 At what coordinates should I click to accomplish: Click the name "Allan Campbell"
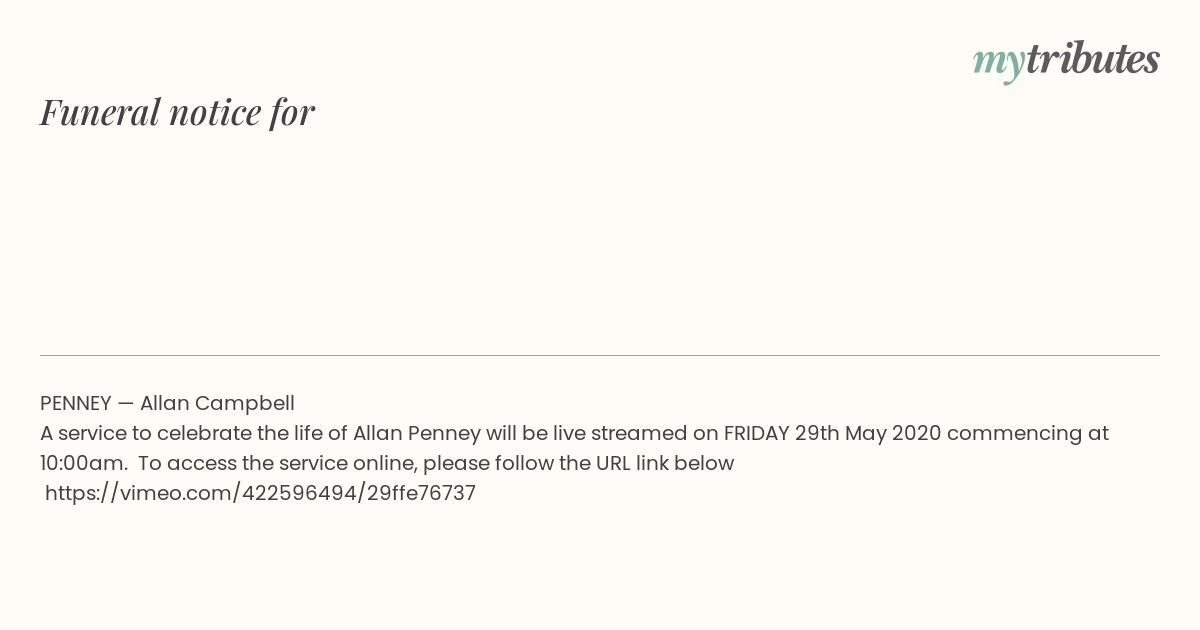pyautogui.click(x=217, y=403)
